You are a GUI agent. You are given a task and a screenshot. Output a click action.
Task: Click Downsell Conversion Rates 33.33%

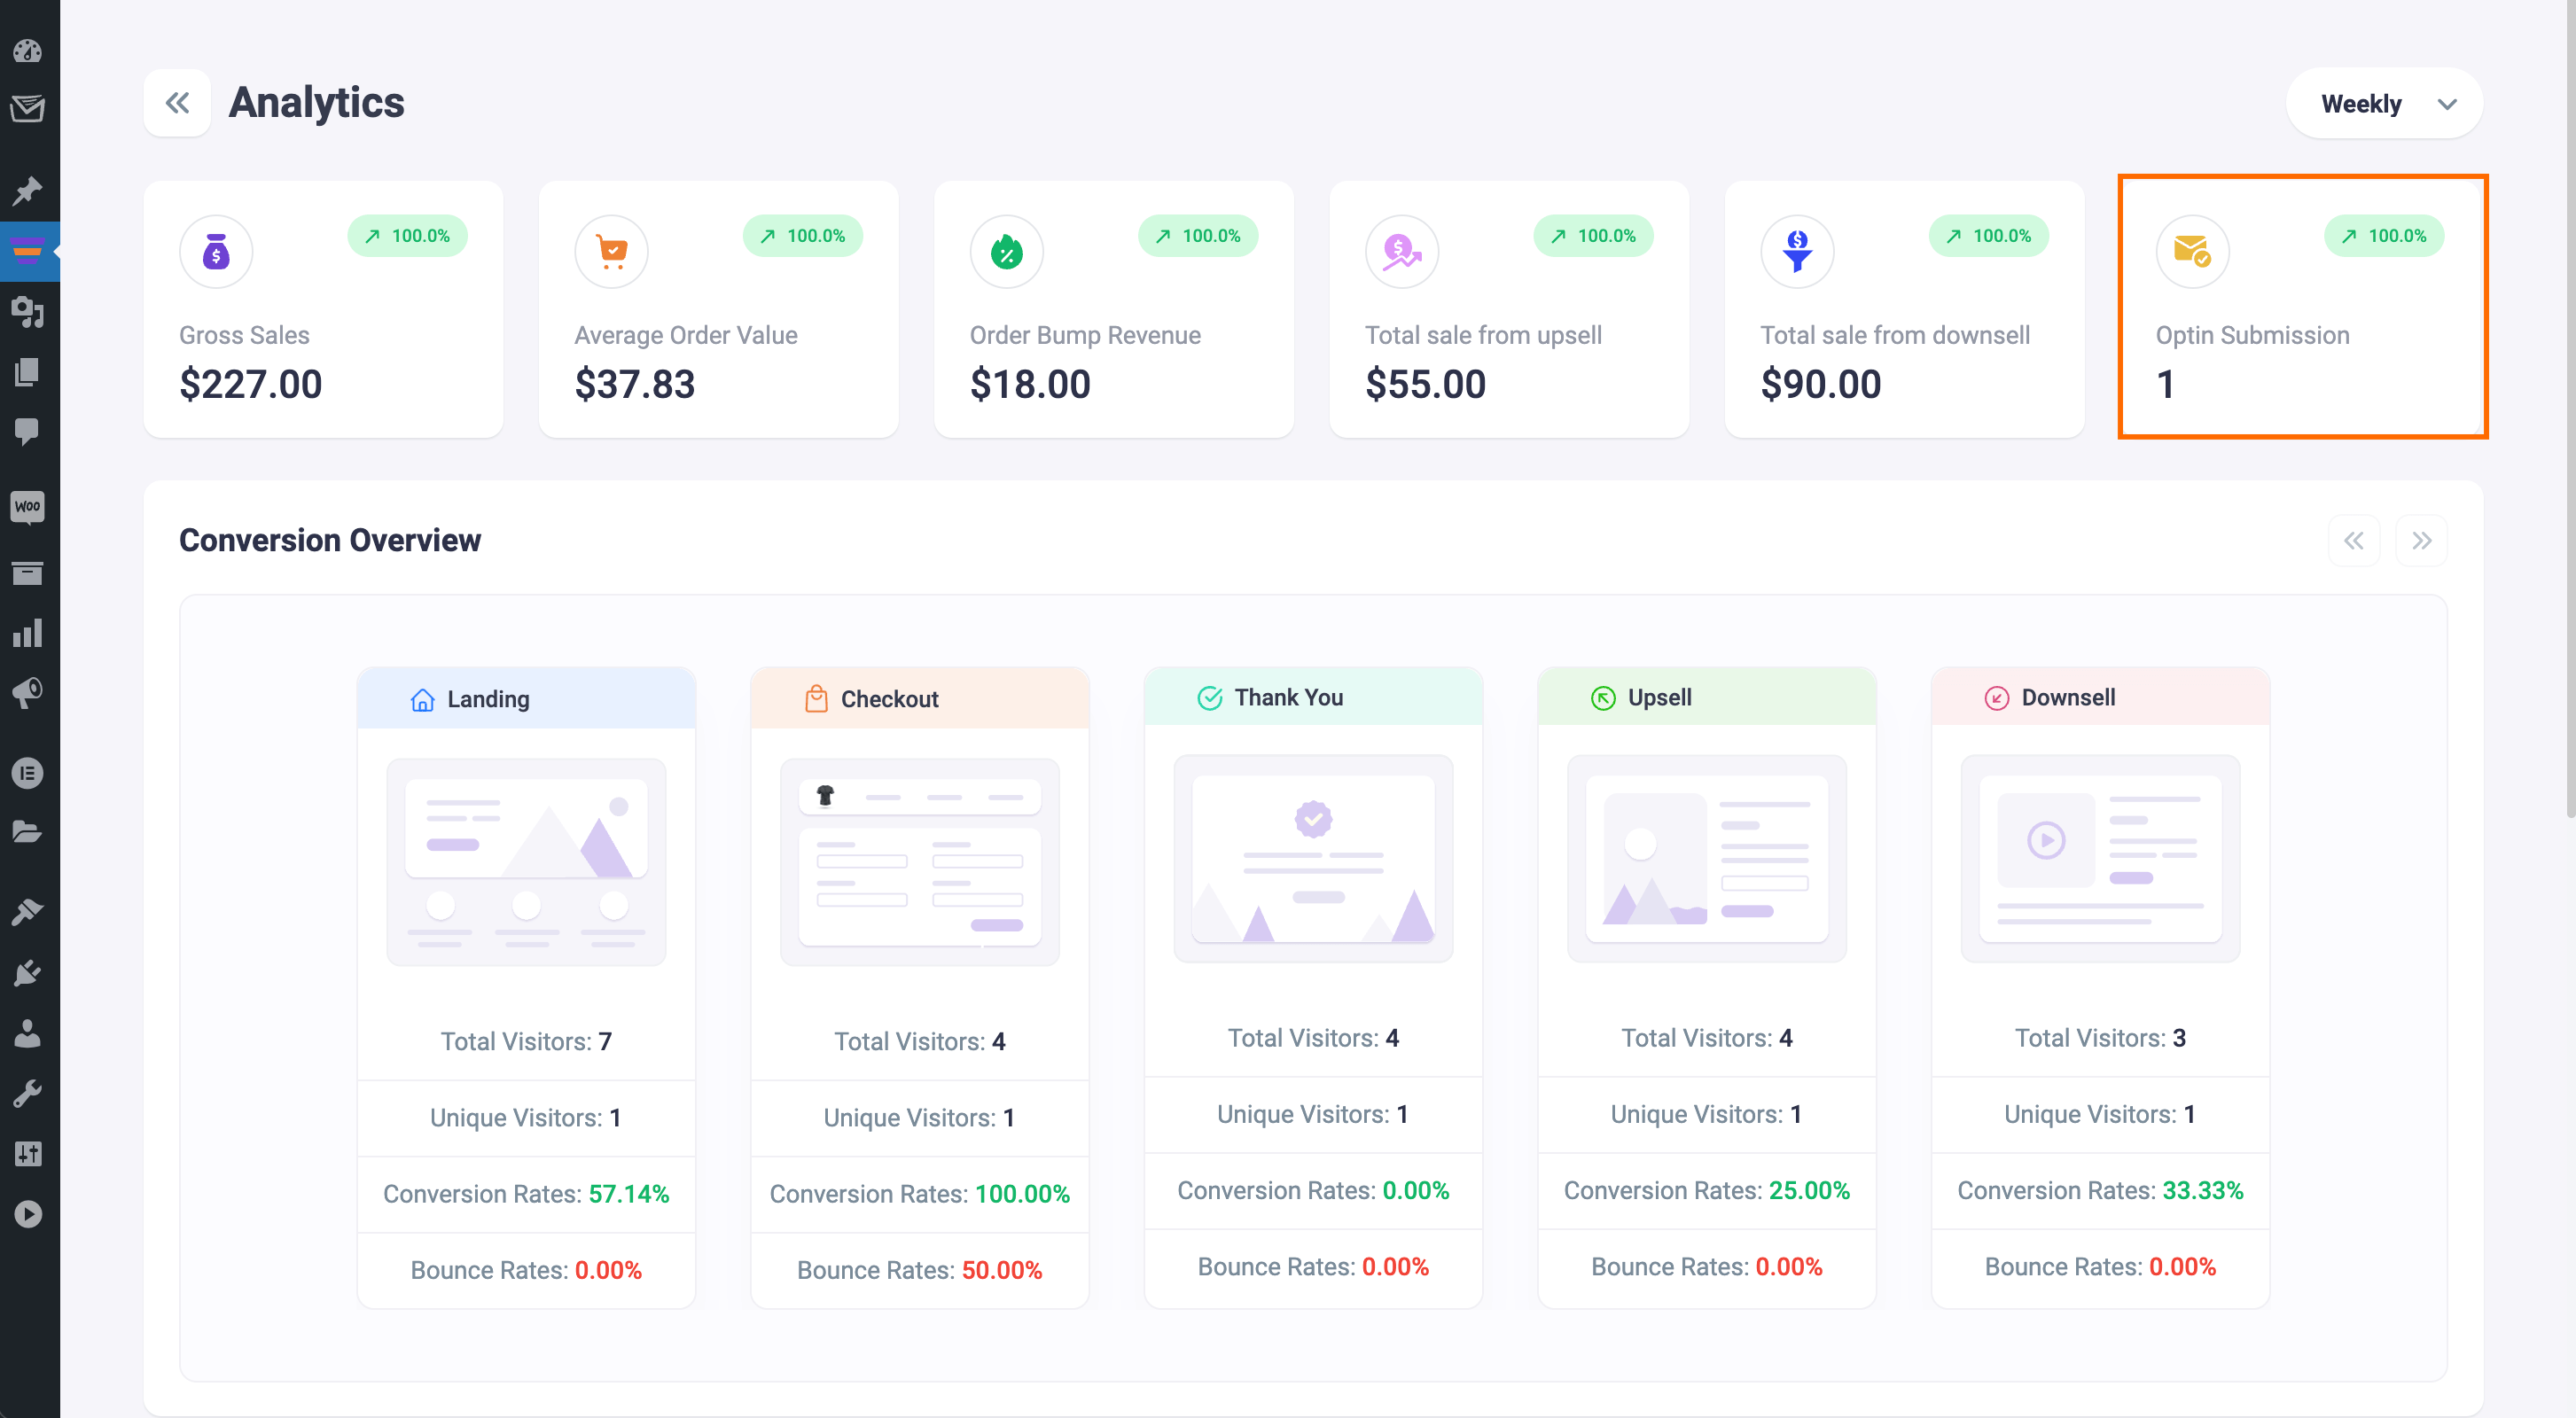2100,1190
